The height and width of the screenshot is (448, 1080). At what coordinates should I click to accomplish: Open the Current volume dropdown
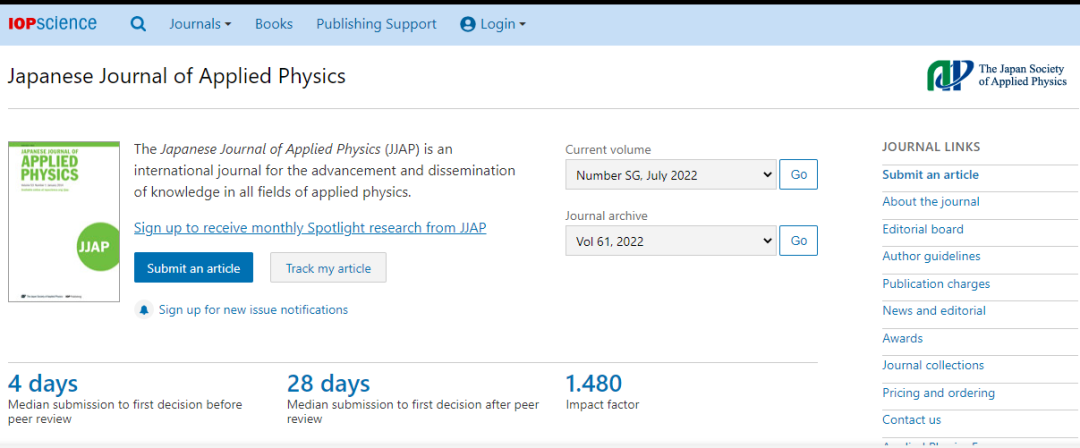point(670,175)
